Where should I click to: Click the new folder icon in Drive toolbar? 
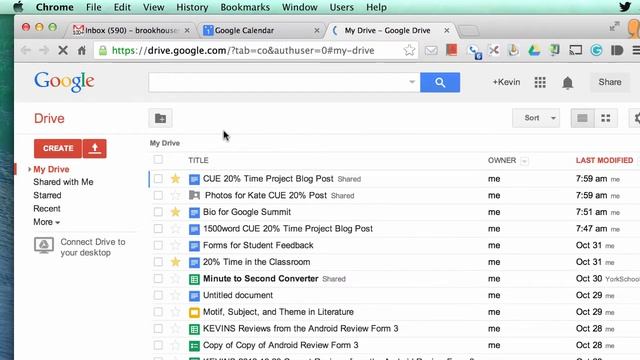pyautogui.click(x=160, y=118)
